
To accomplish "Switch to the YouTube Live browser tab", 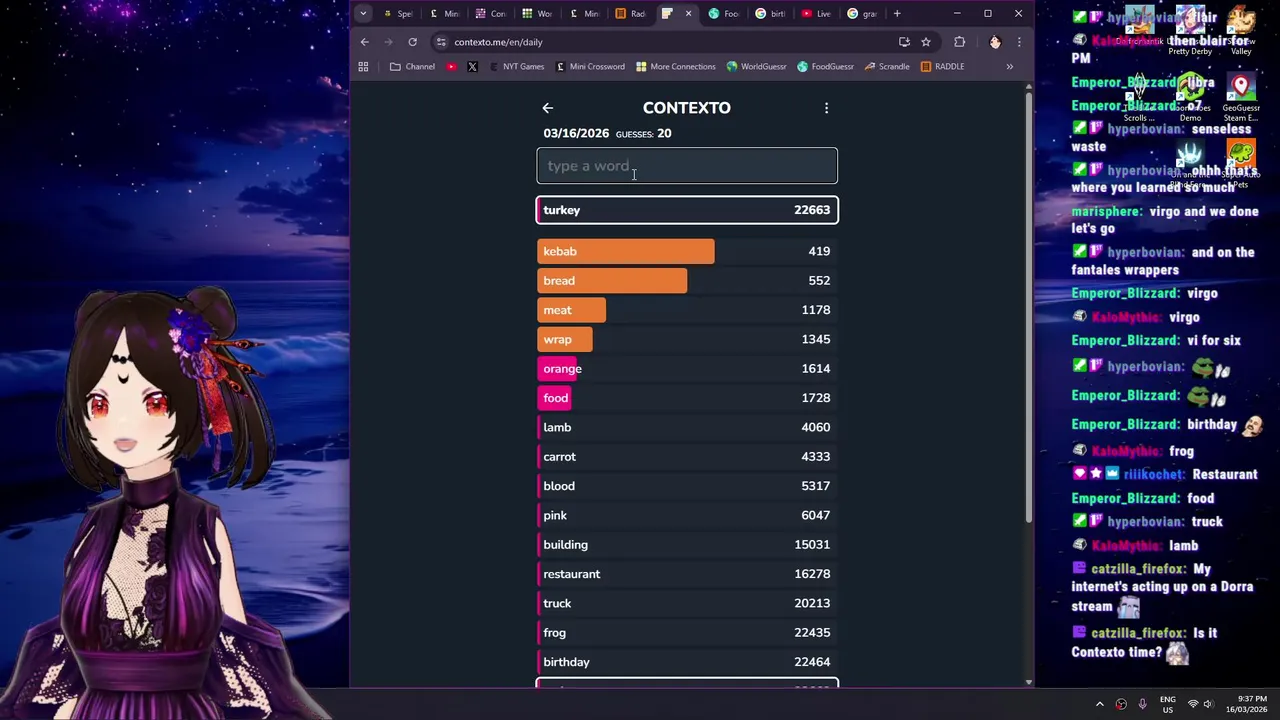I will (x=817, y=14).
